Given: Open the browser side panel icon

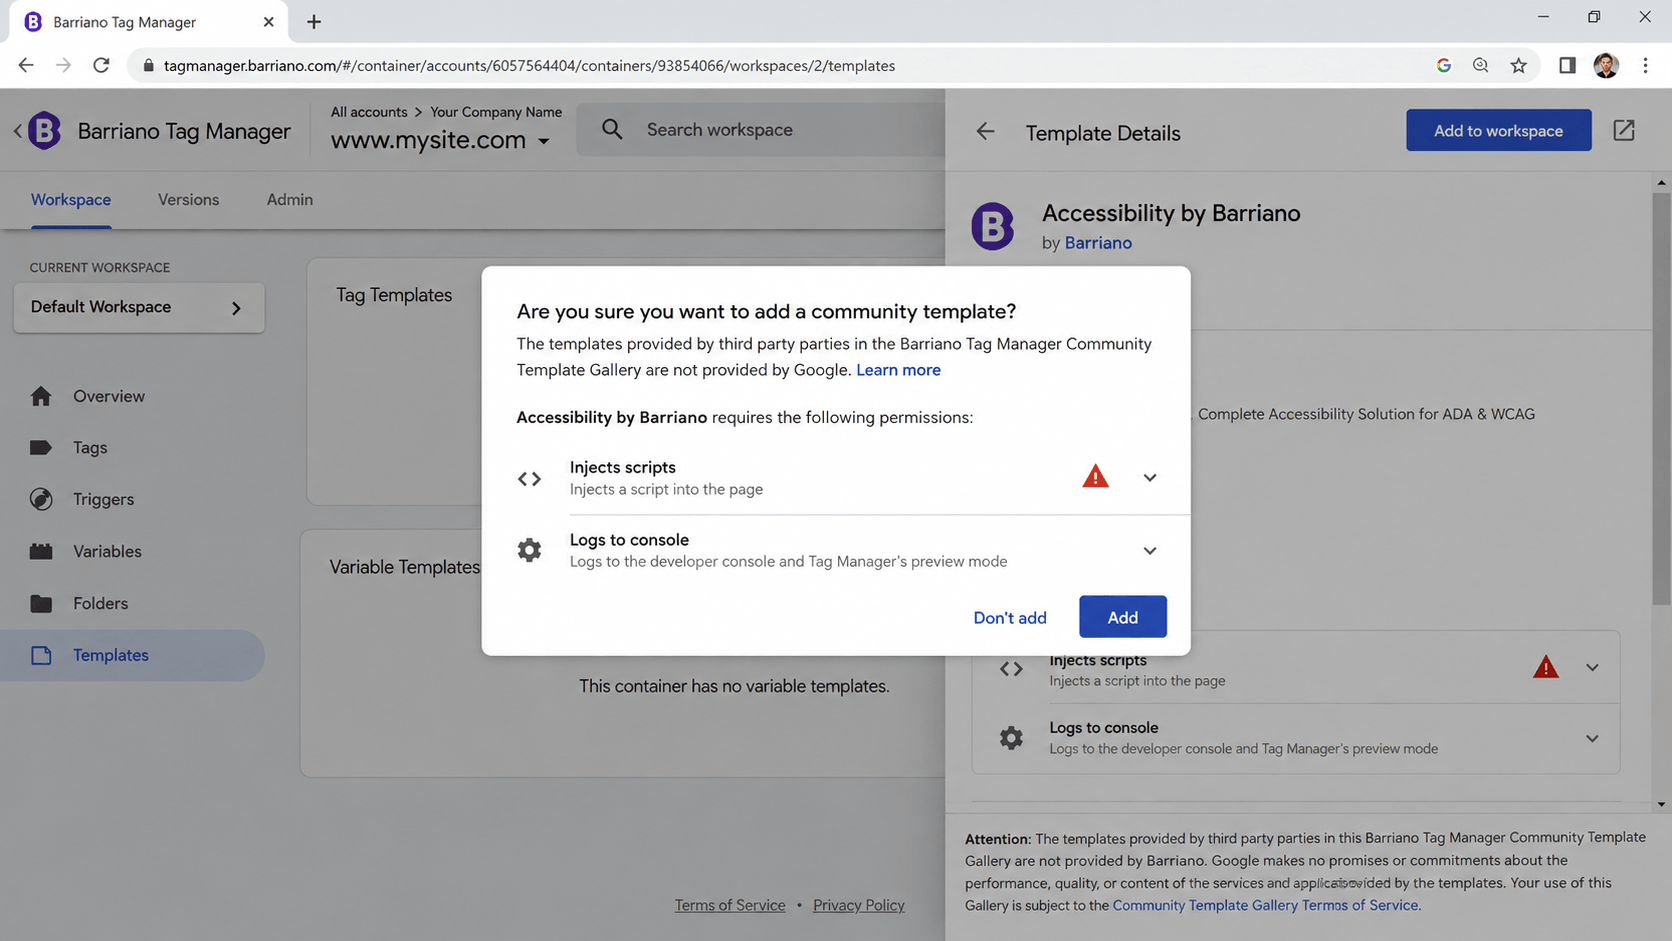Looking at the screenshot, I should (1567, 65).
